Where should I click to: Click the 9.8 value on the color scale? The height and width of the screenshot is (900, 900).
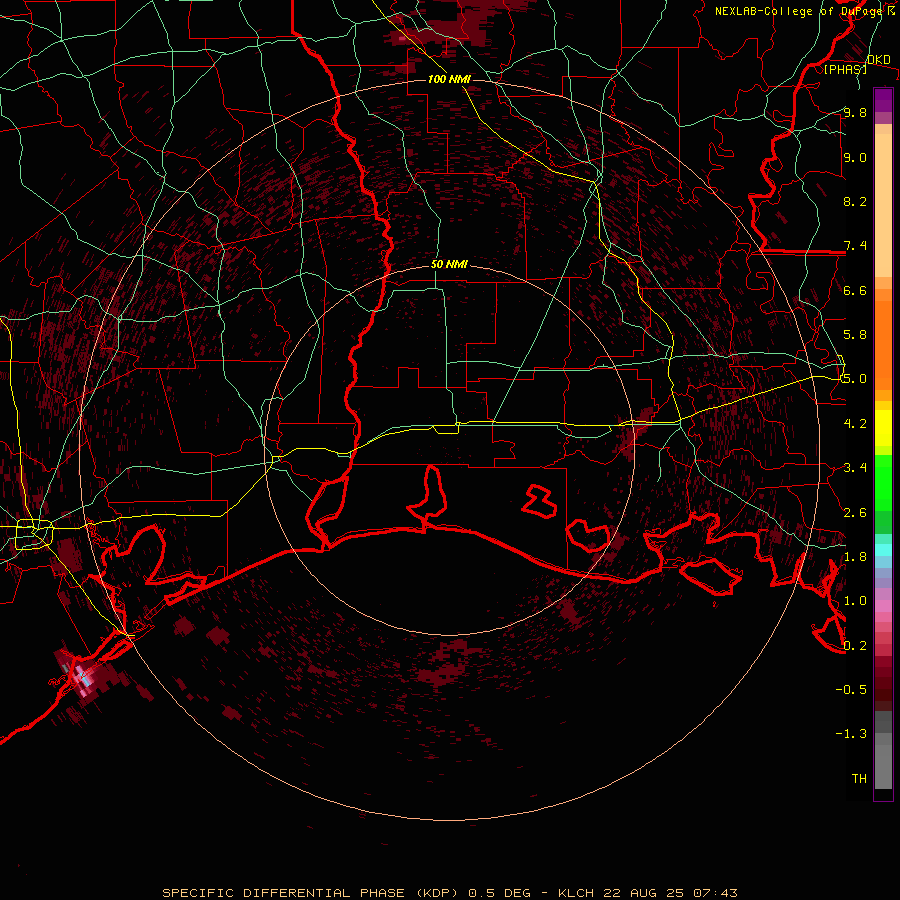pyautogui.click(x=855, y=112)
